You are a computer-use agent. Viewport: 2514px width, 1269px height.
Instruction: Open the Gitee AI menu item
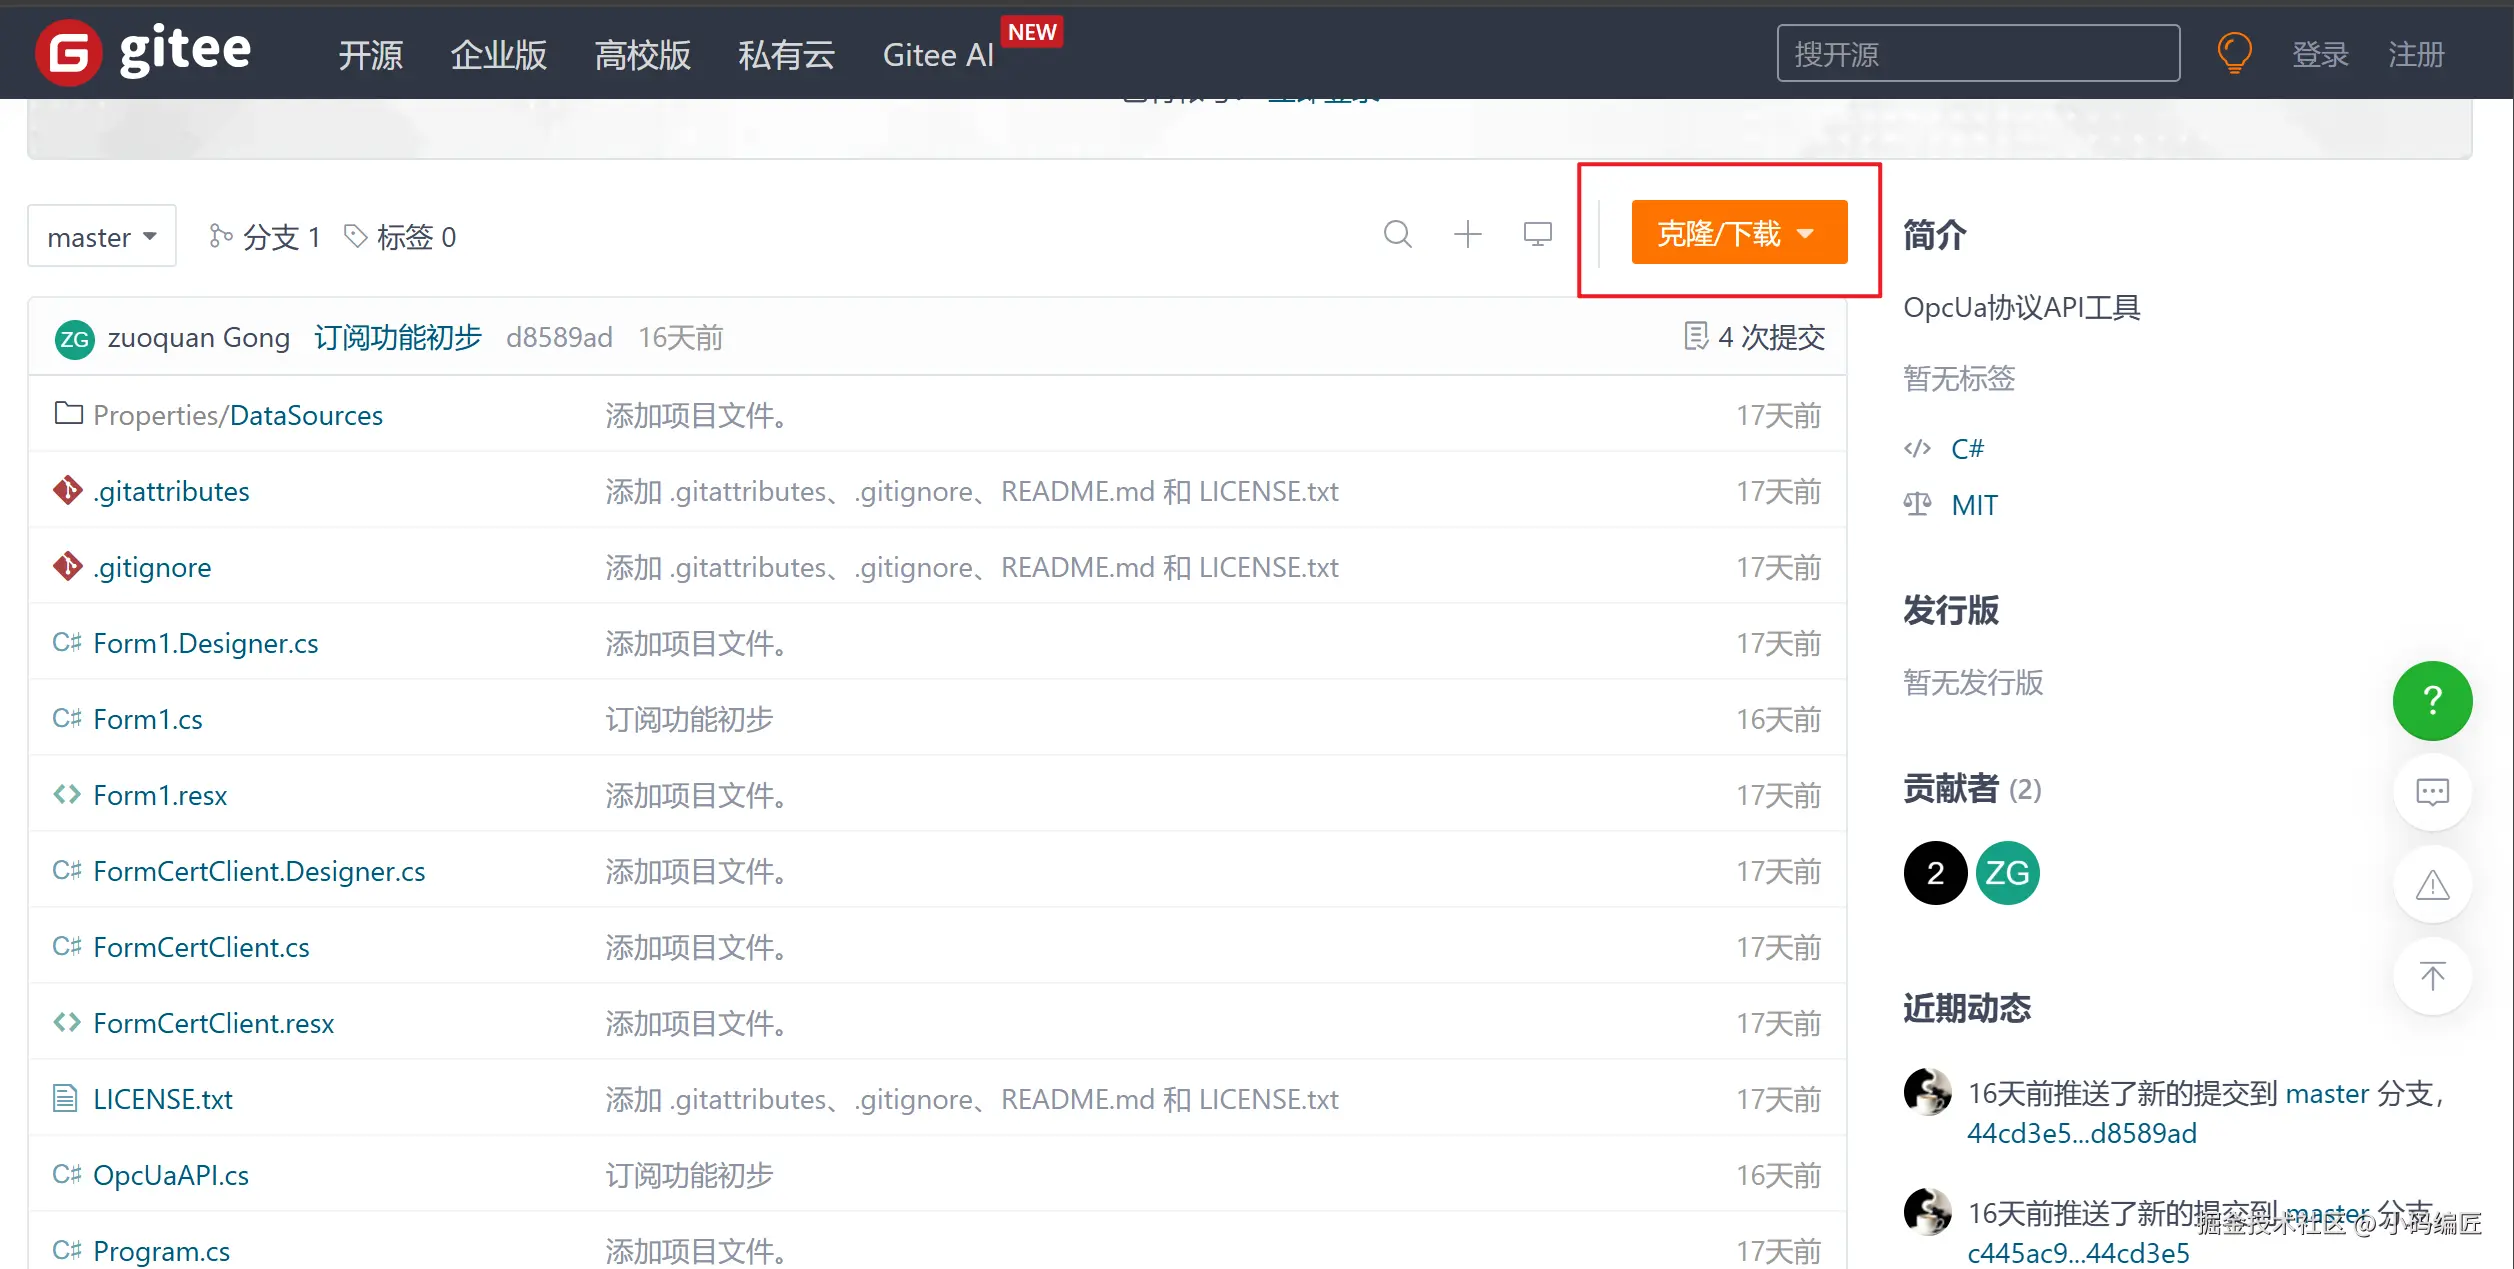coord(938,55)
